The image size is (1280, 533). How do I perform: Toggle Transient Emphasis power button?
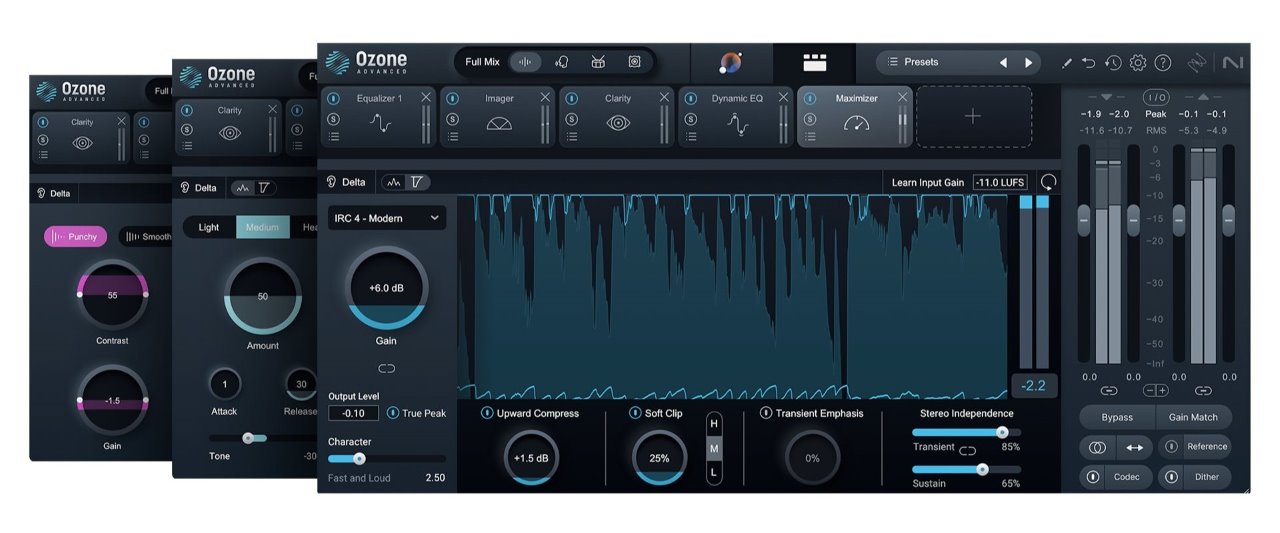coord(766,413)
